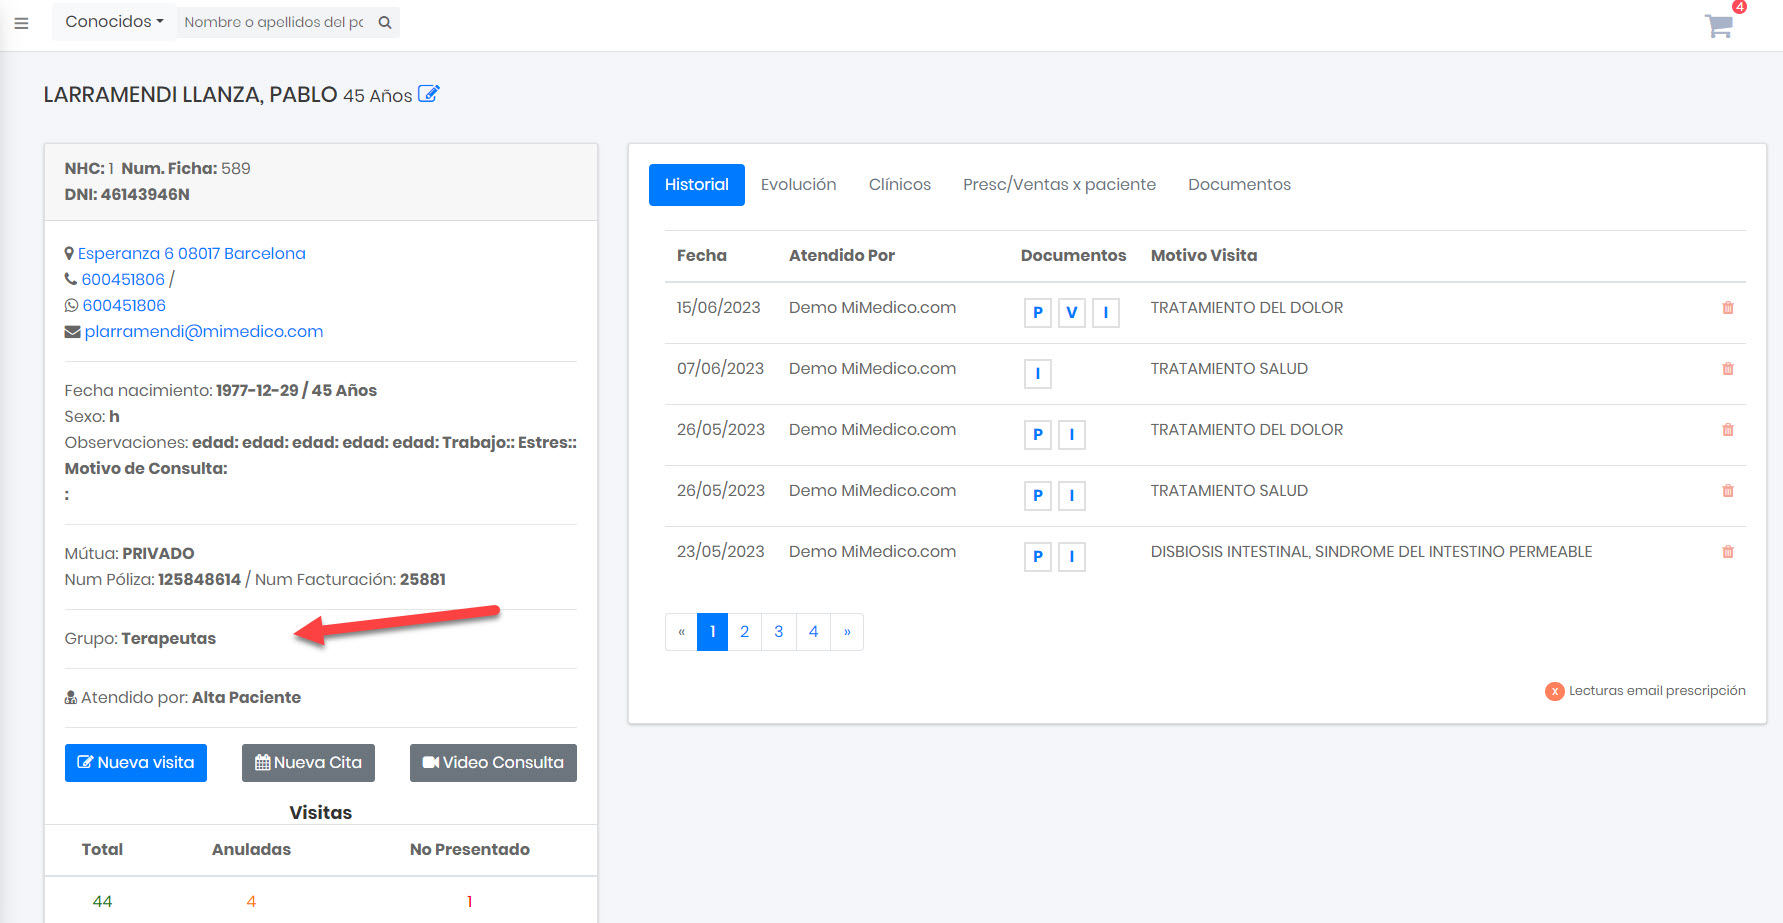The width and height of the screenshot is (1783, 923).
Task: Delete the 23/05/2023 visit entry
Action: (1727, 552)
